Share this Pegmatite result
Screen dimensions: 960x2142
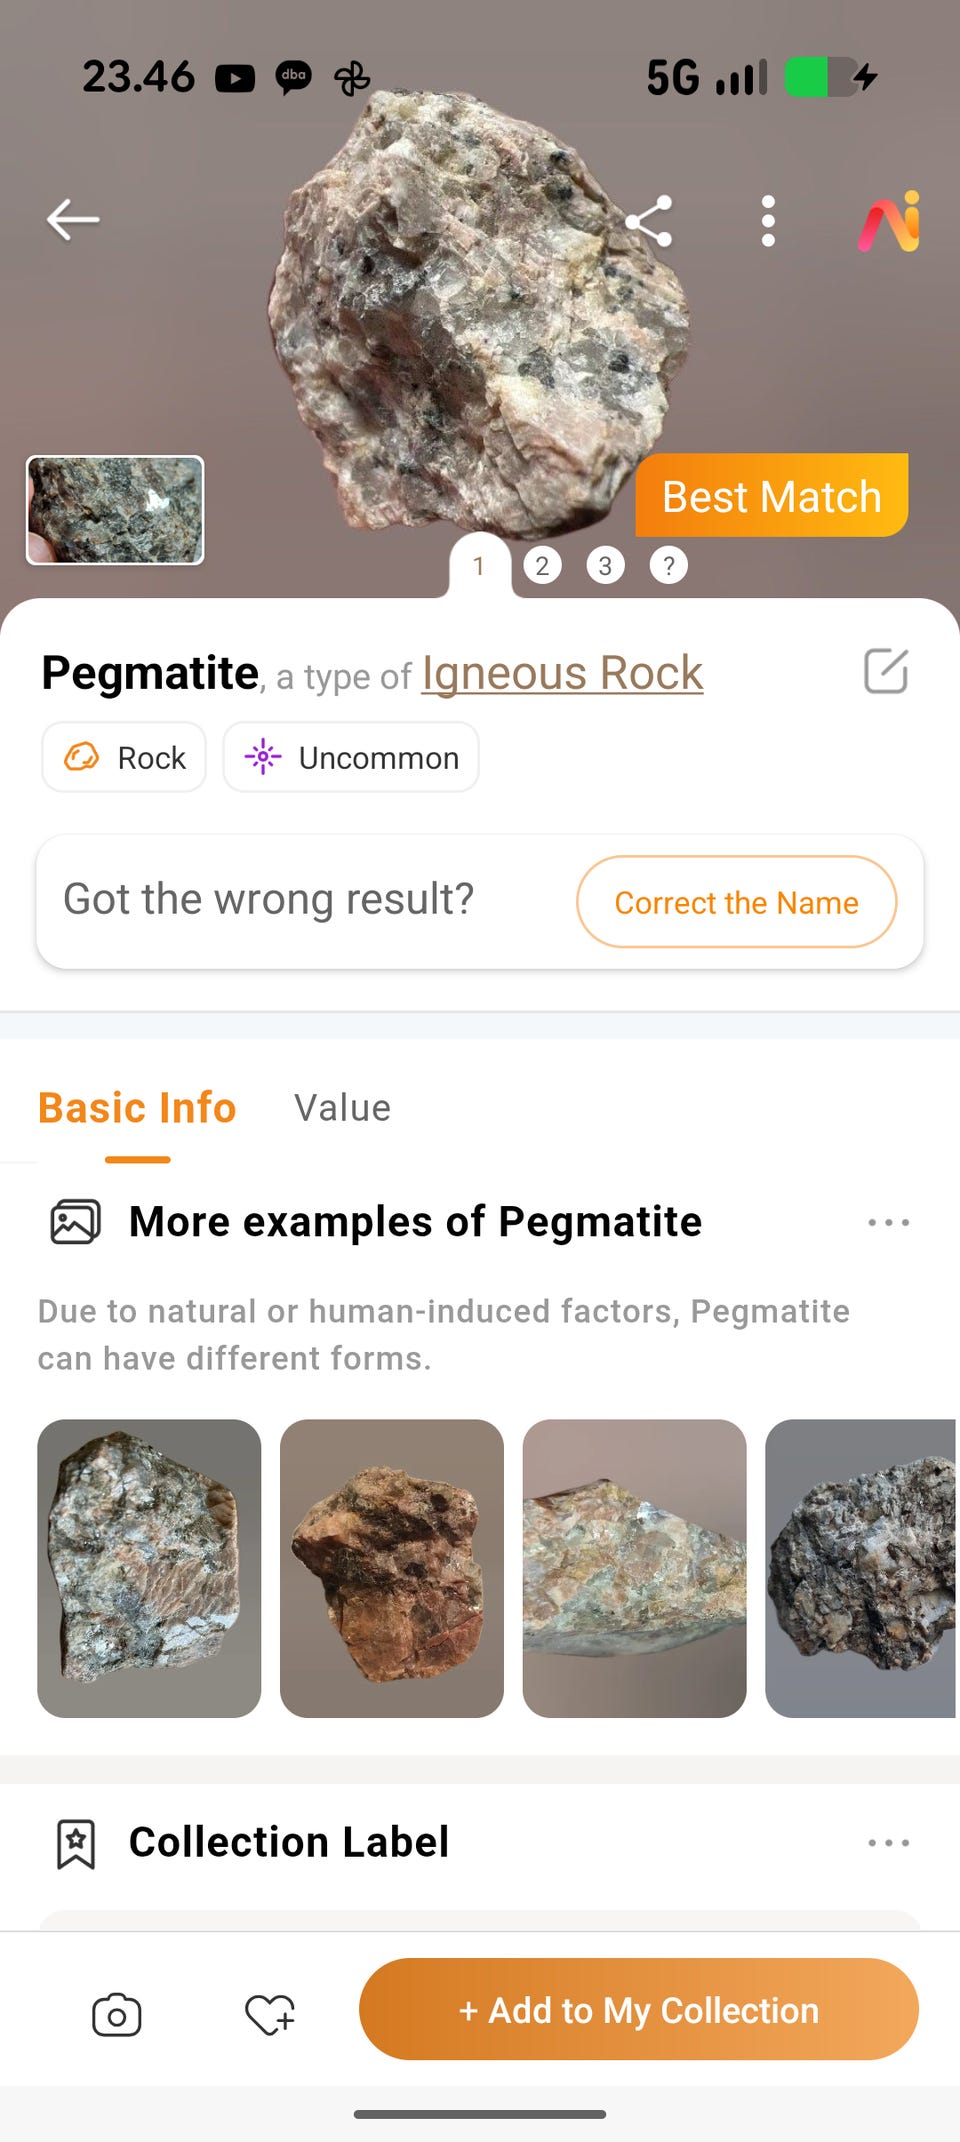[x=649, y=221]
